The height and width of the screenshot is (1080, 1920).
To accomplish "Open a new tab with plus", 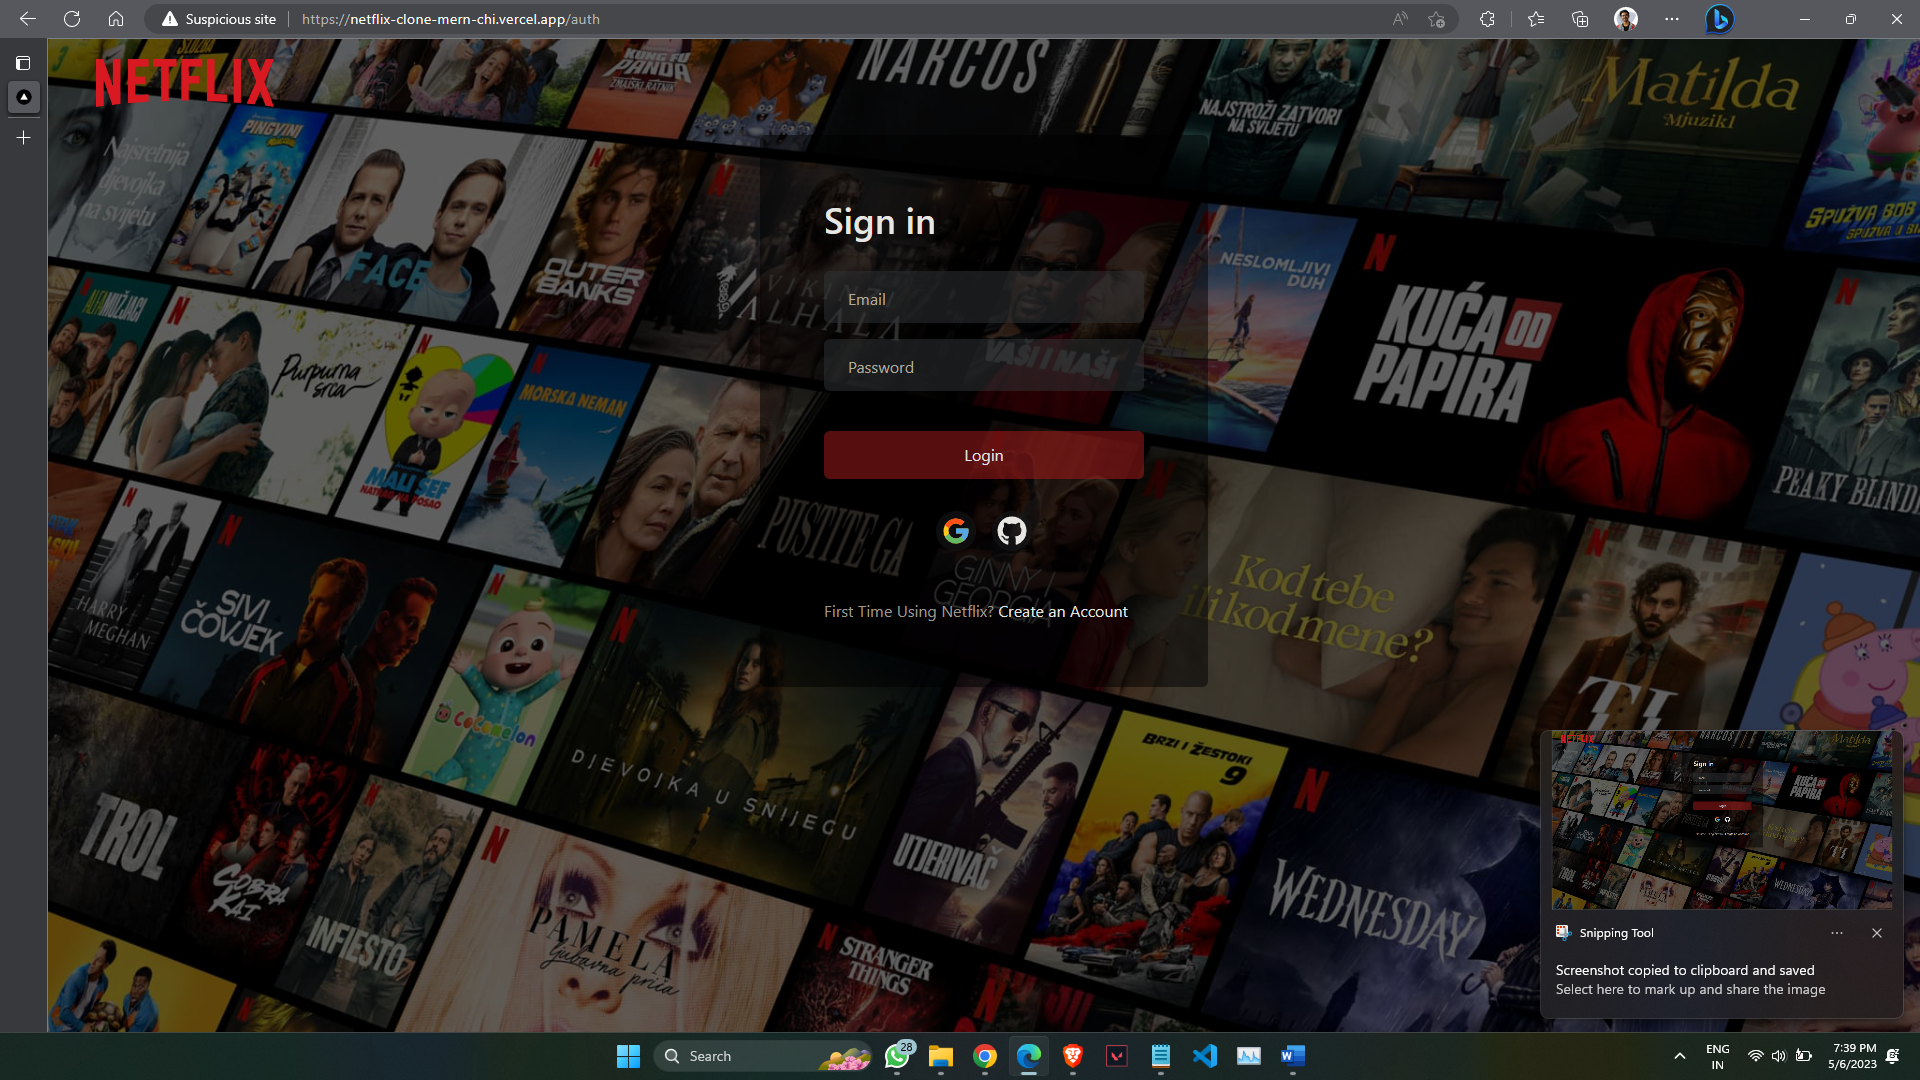I will (23, 138).
